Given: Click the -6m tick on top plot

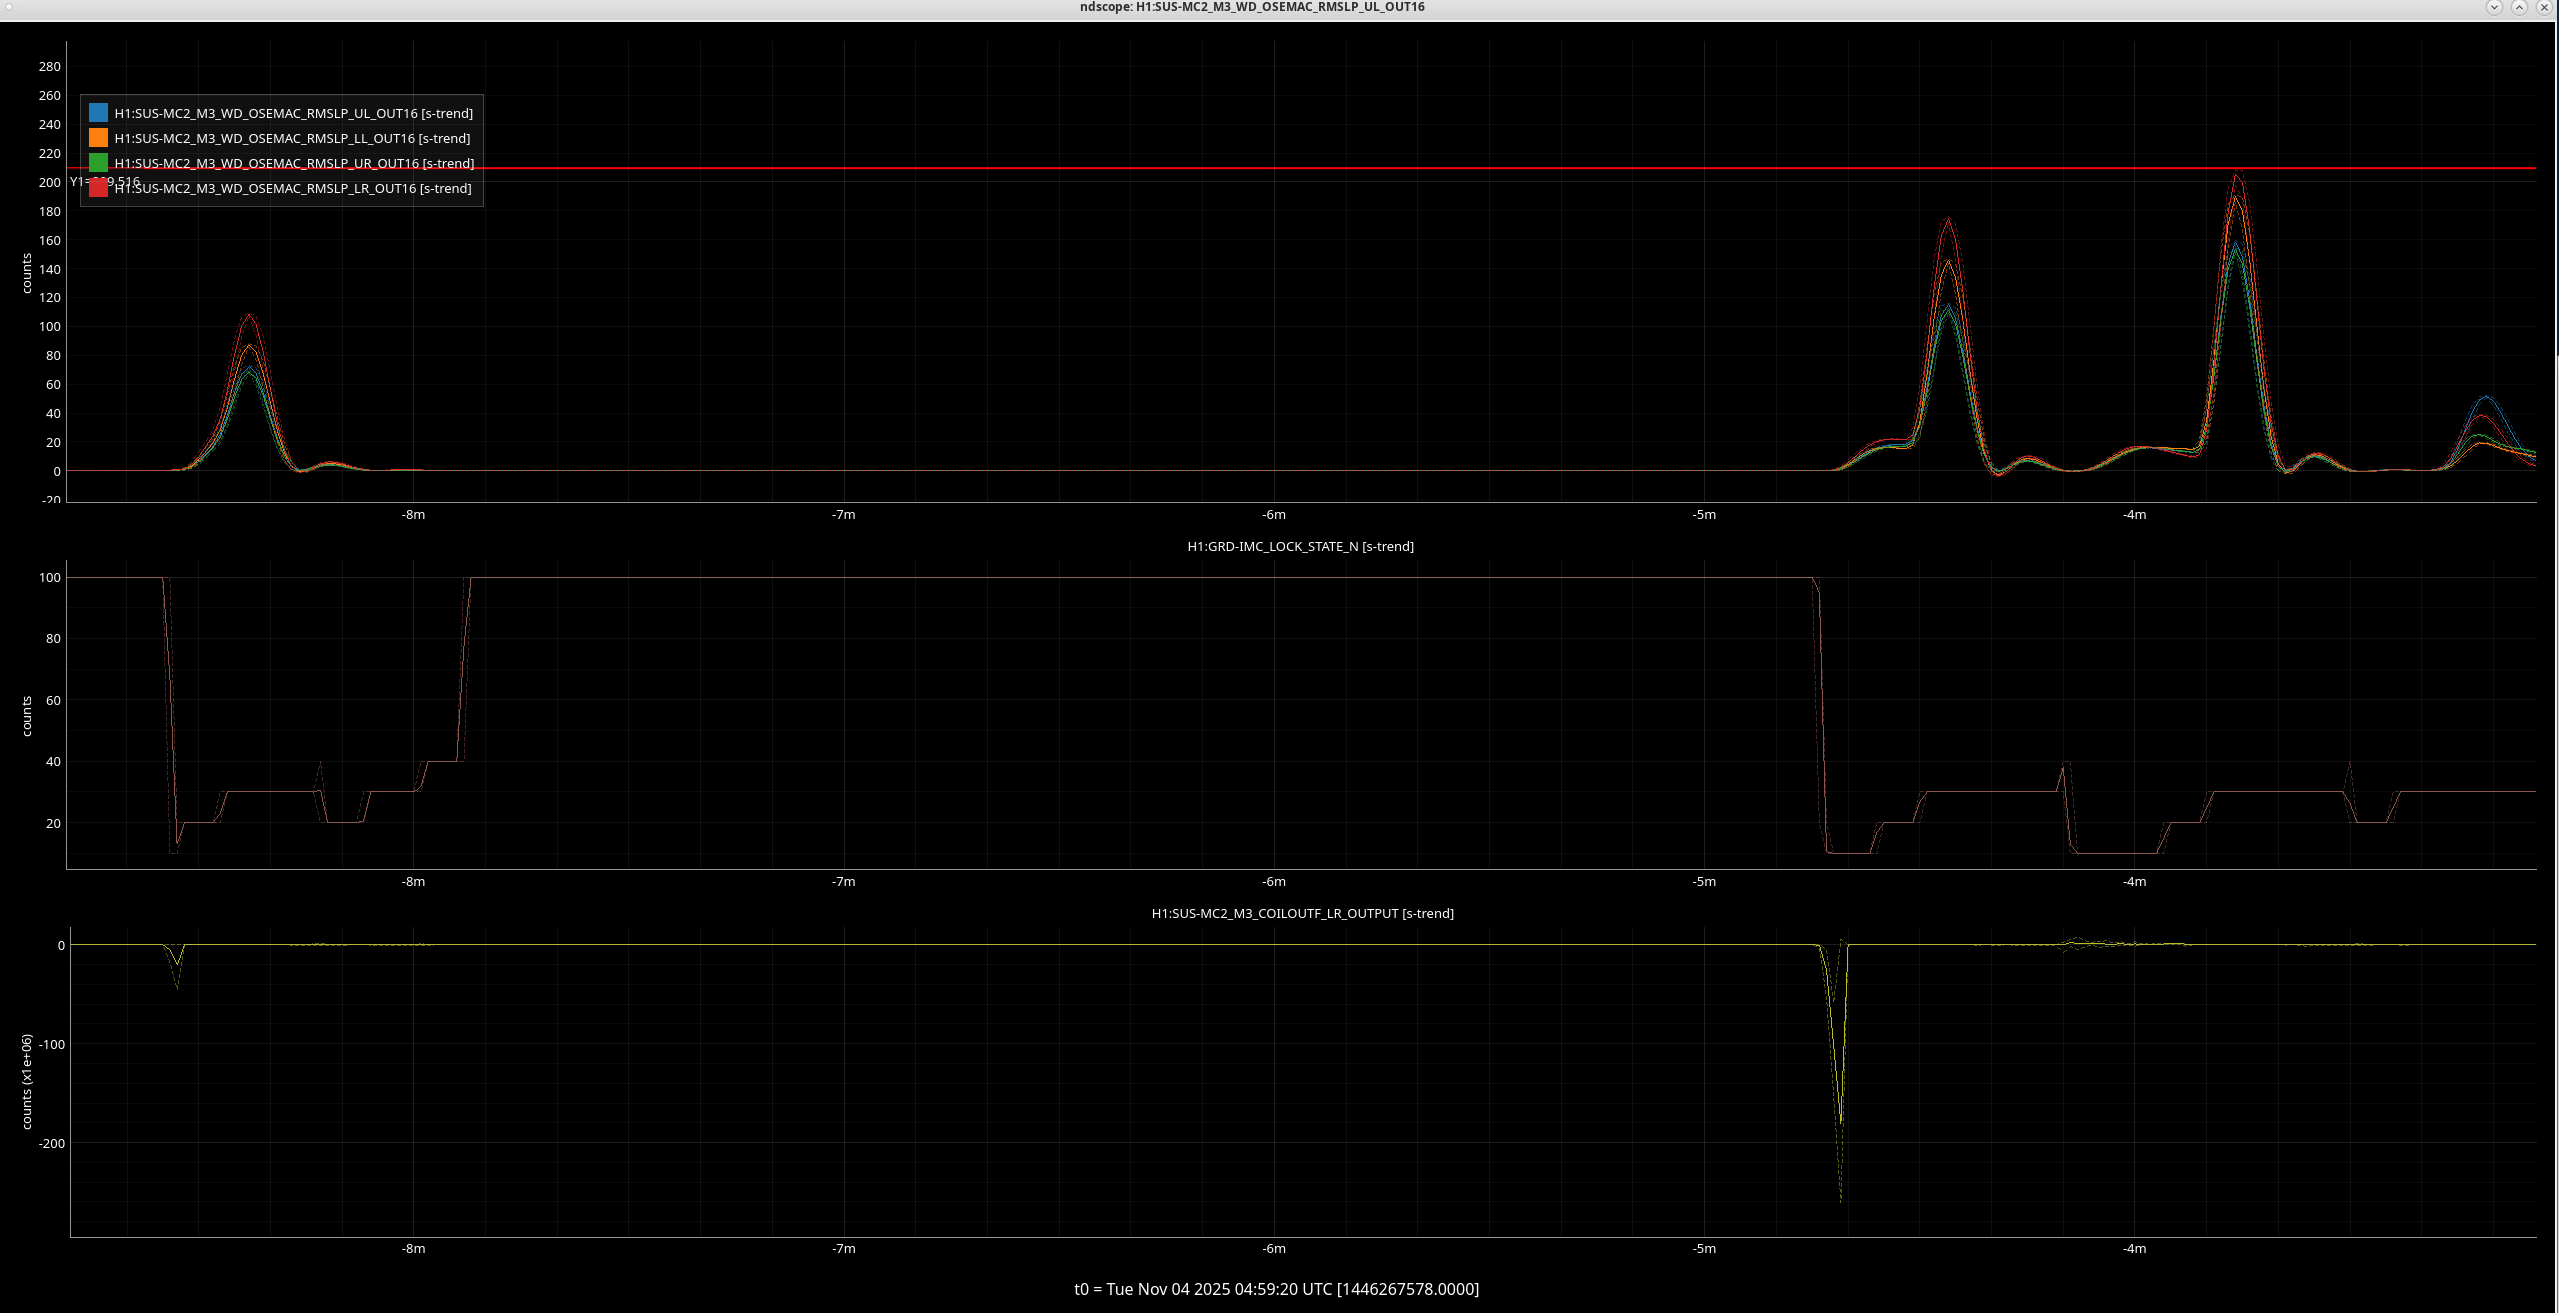Looking at the screenshot, I should point(1273,515).
